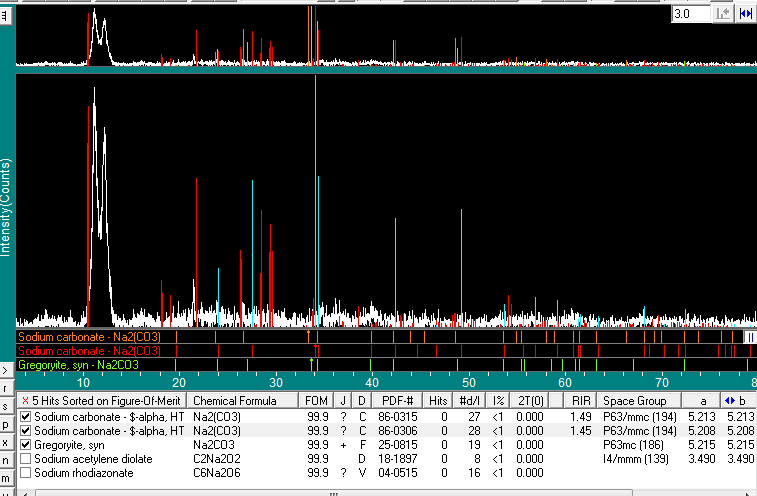This screenshot has width=757, height=496.
Task: Check the Sodium acetylene diolate checkbox
Action: coord(26,458)
